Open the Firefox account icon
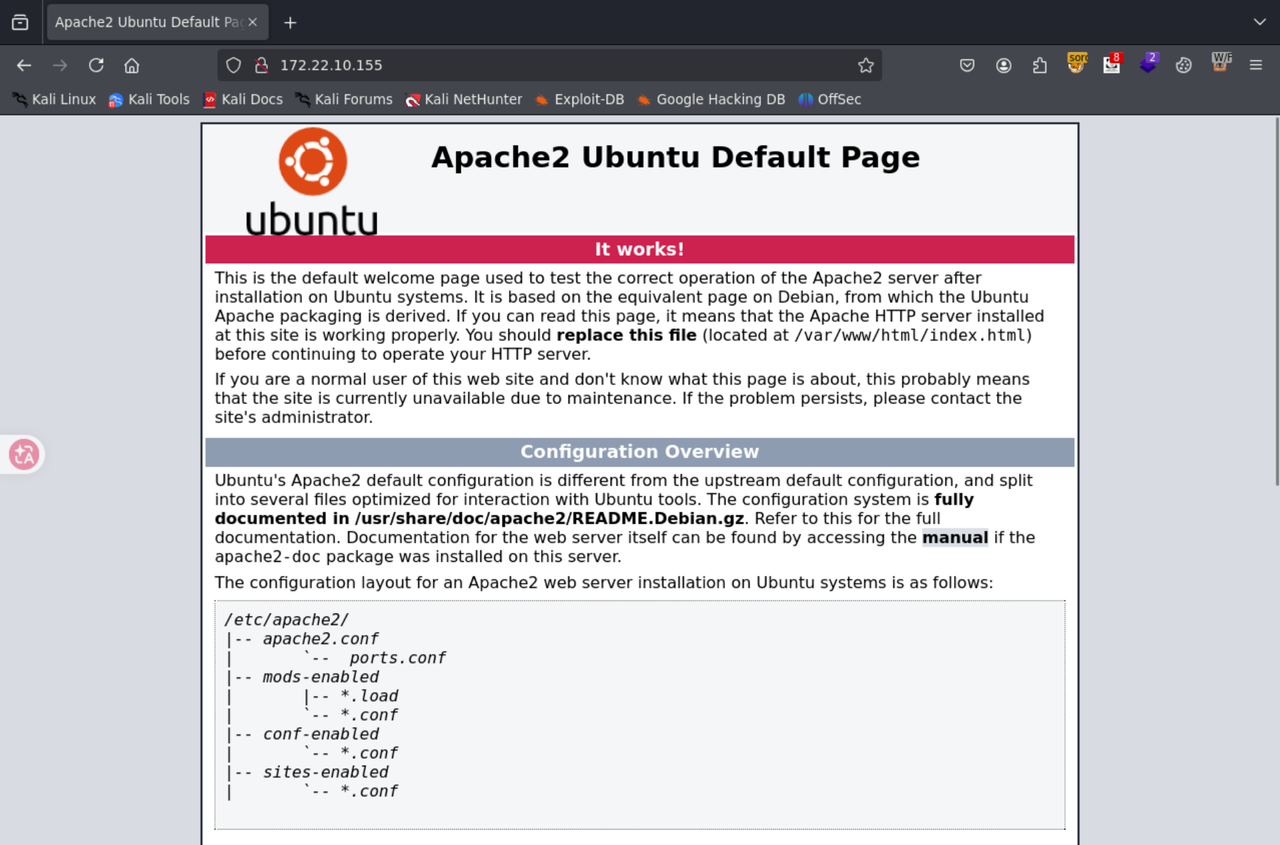The height and width of the screenshot is (845, 1280). click(1004, 65)
